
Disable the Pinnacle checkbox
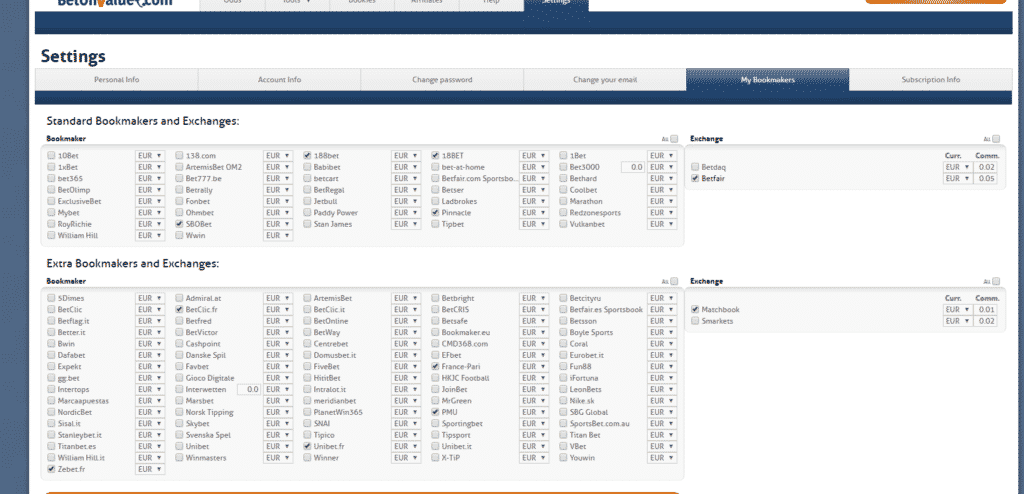(435, 212)
